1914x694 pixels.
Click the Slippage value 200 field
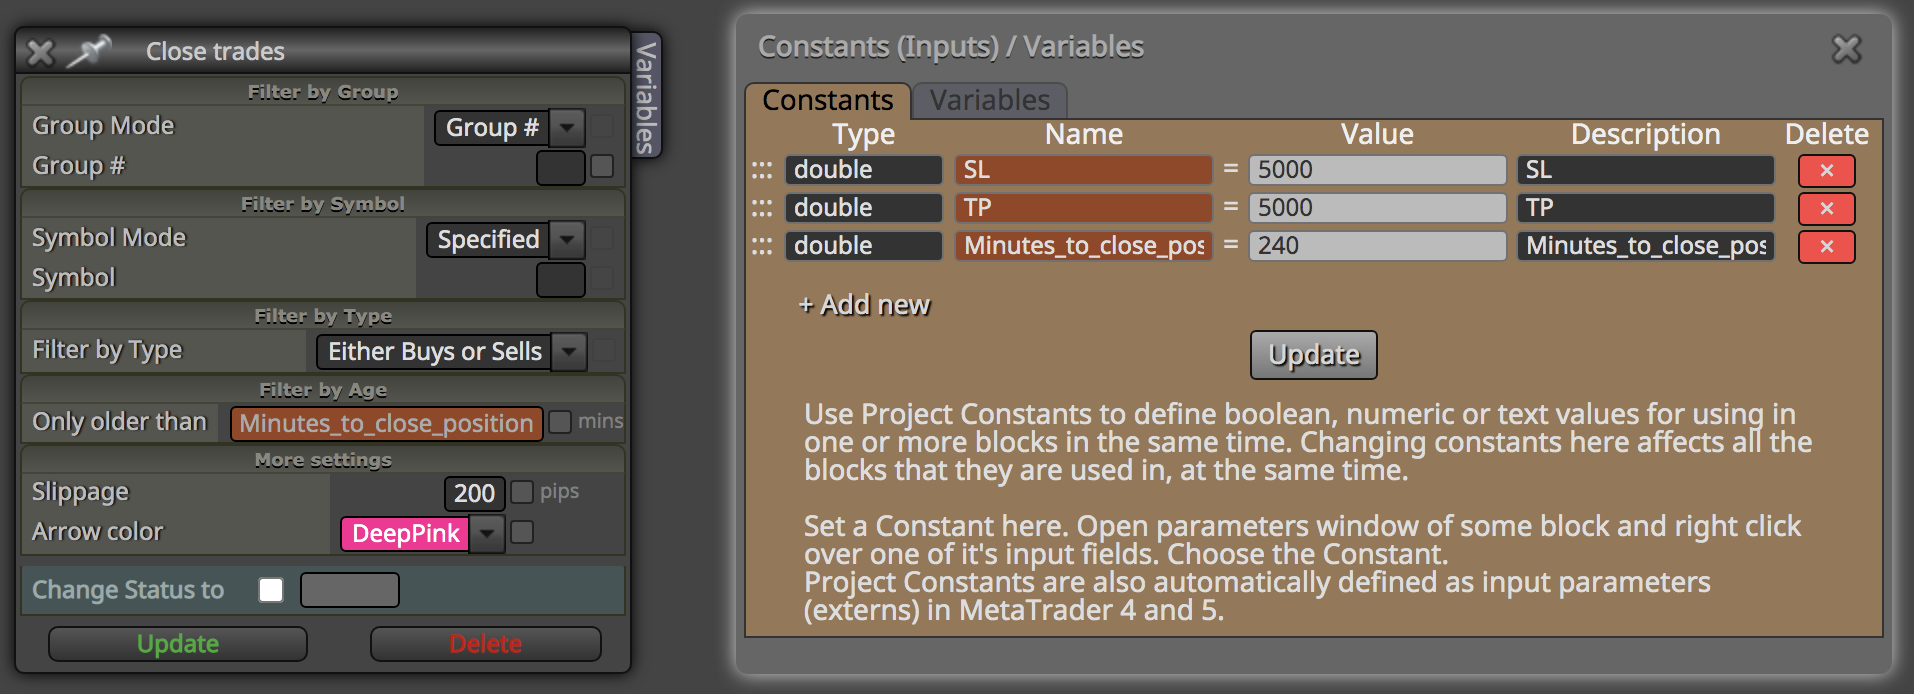pos(474,494)
